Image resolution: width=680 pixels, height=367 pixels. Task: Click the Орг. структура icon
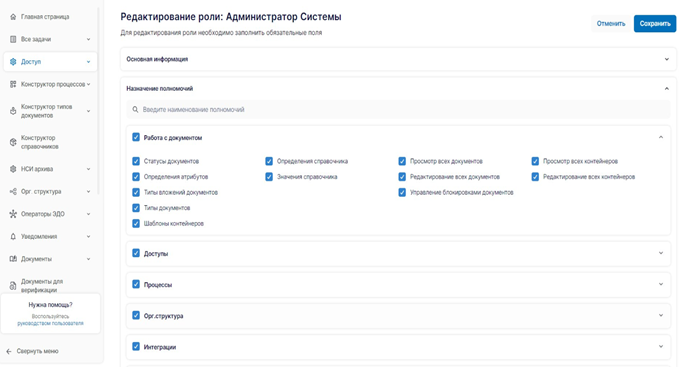13,192
